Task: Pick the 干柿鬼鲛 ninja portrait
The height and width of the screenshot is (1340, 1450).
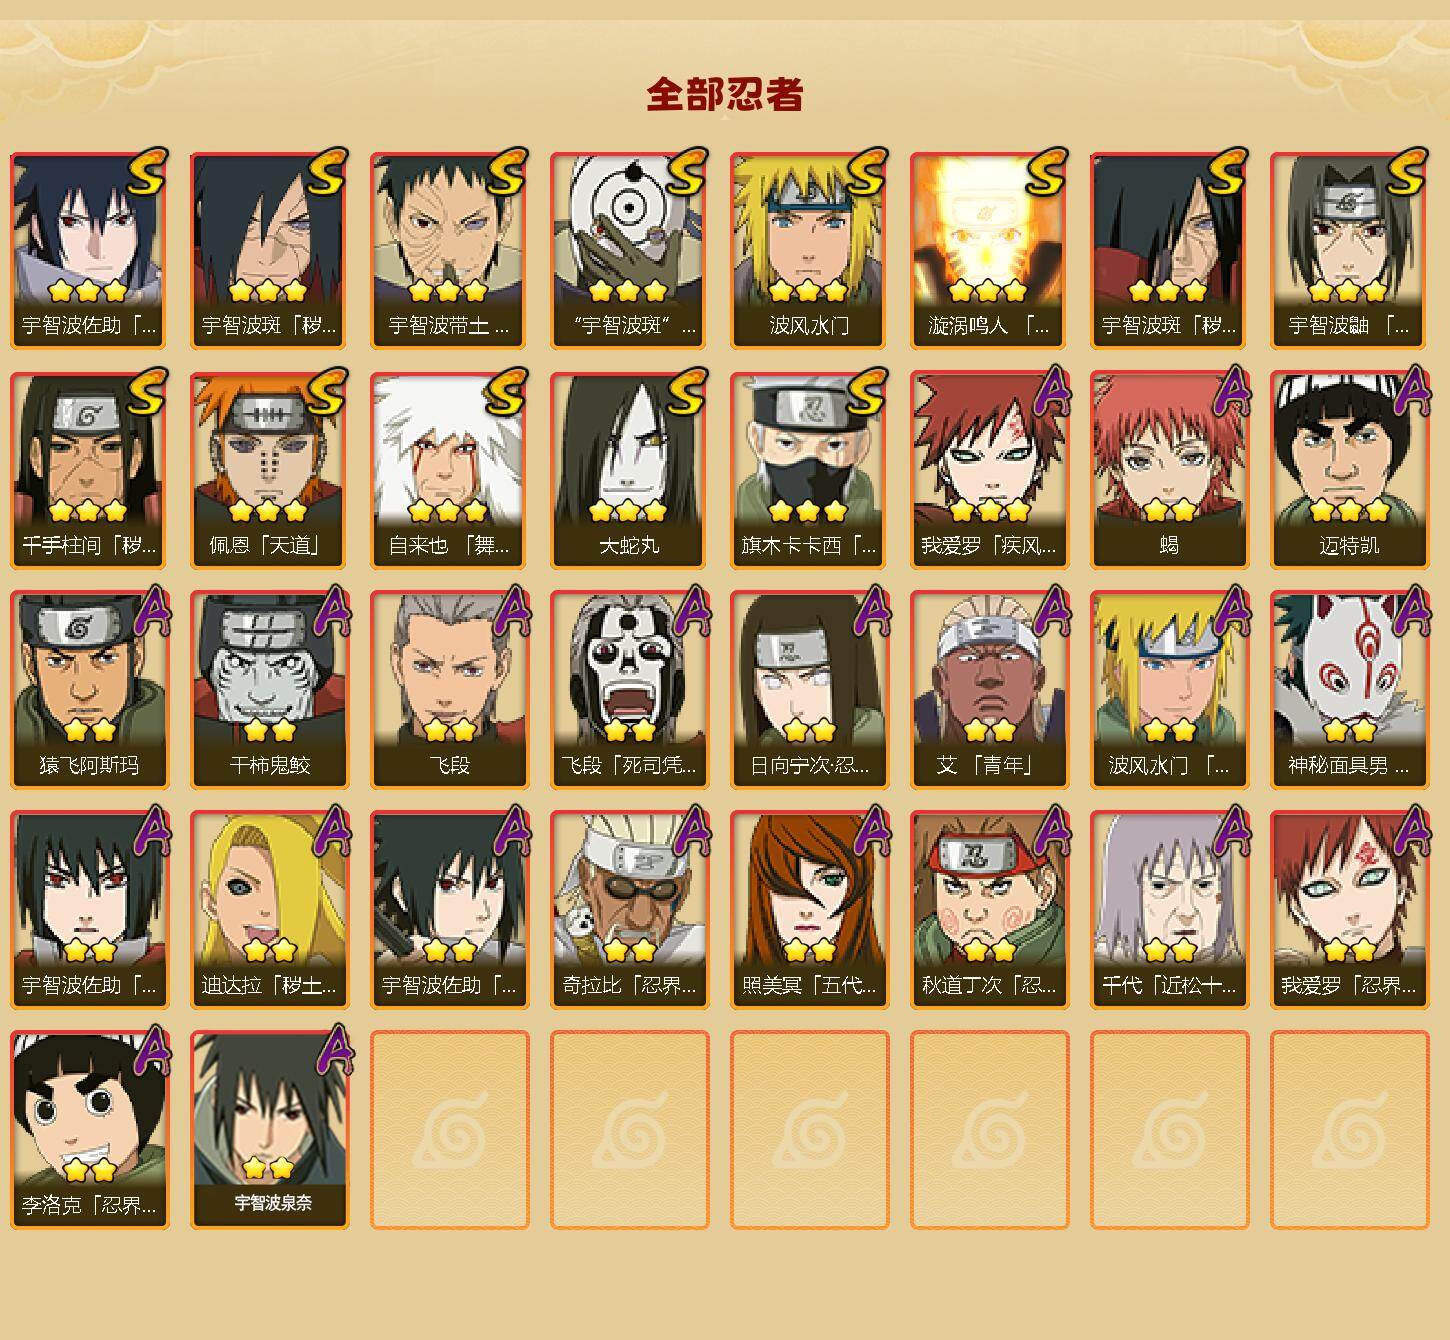Action: click(x=268, y=690)
